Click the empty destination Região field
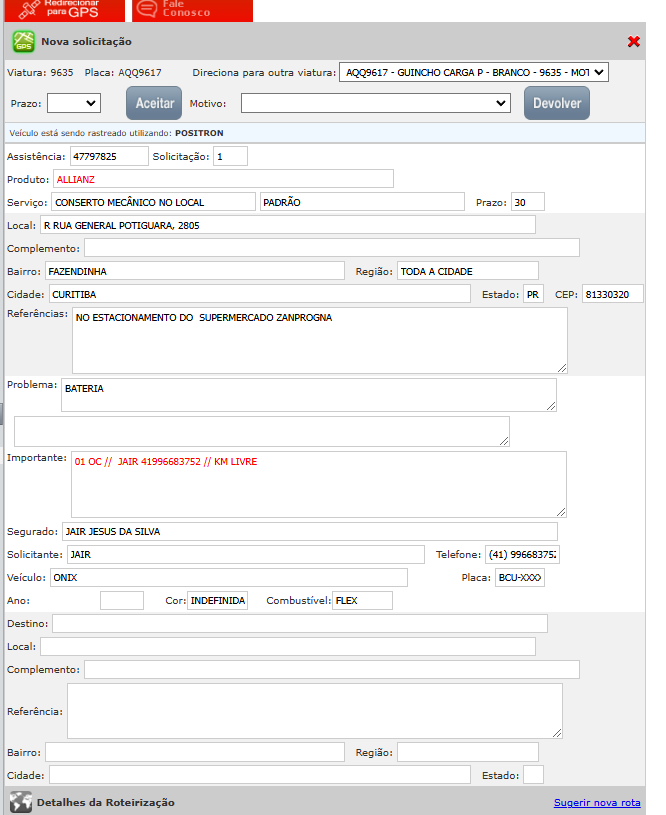The image size is (666, 815). pyautogui.click(x=468, y=752)
